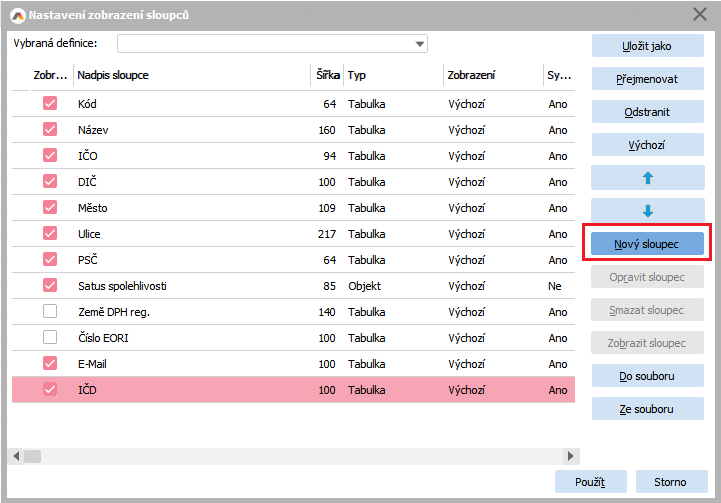Cancel with the Storno button

pos(670,482)
